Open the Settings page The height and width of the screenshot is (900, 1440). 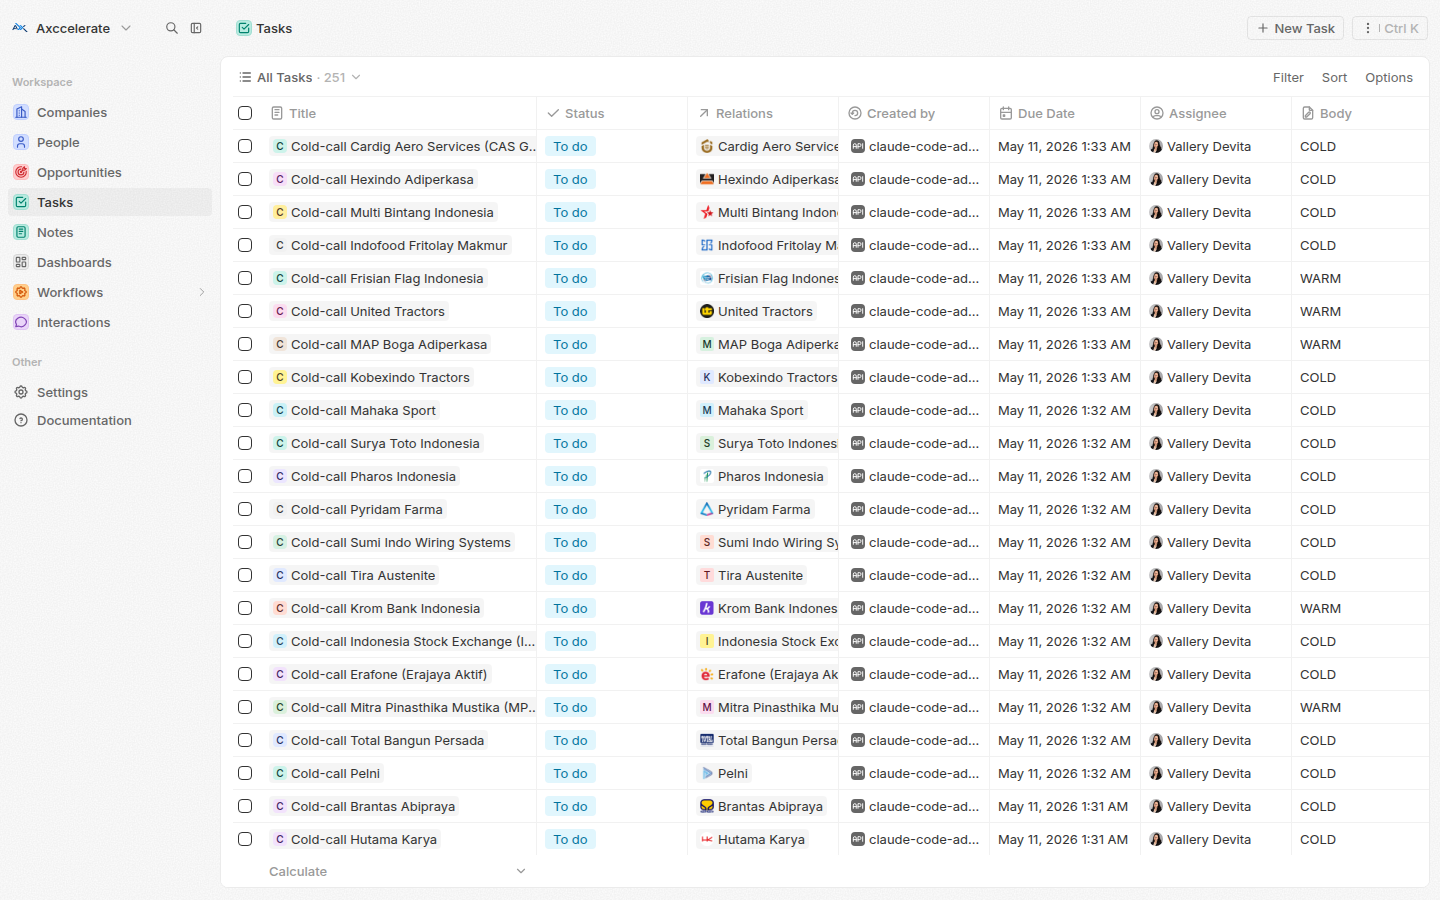tap(110, 392)
